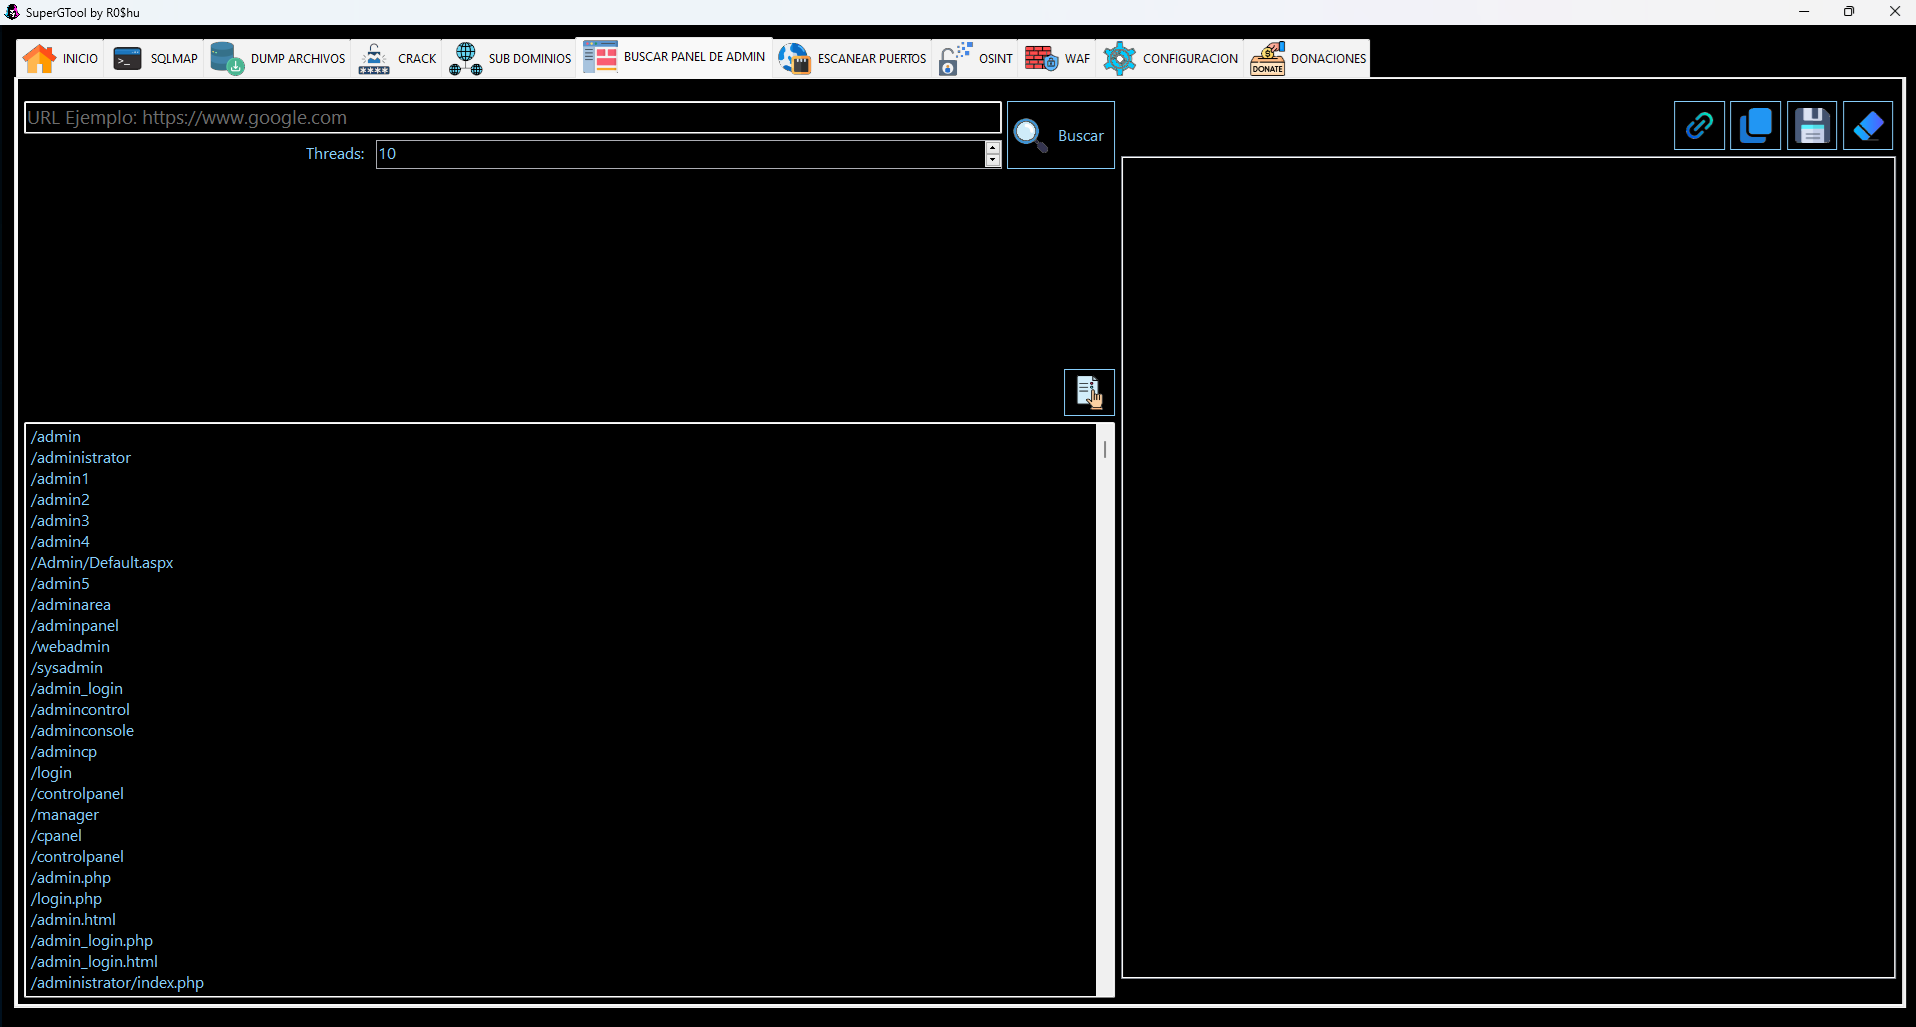Open the ESCANEAR PUERTOS tab
The image size is (1916, 1027).
852,58
